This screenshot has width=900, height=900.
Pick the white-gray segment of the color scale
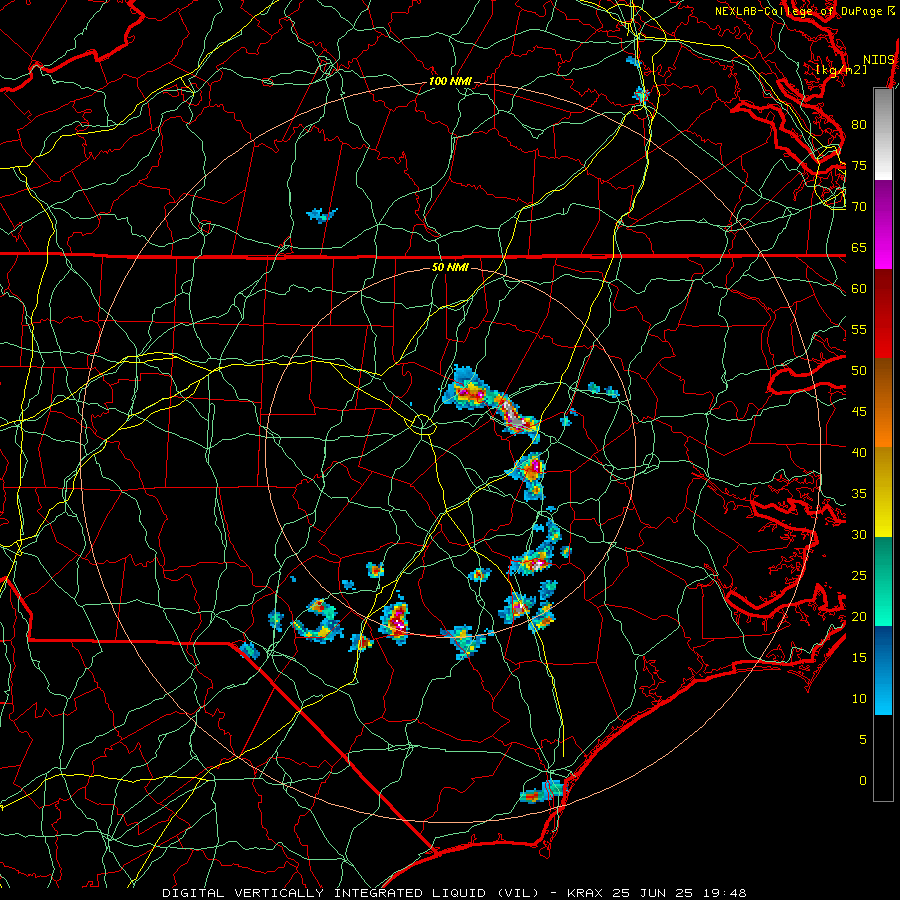(883, 134)
